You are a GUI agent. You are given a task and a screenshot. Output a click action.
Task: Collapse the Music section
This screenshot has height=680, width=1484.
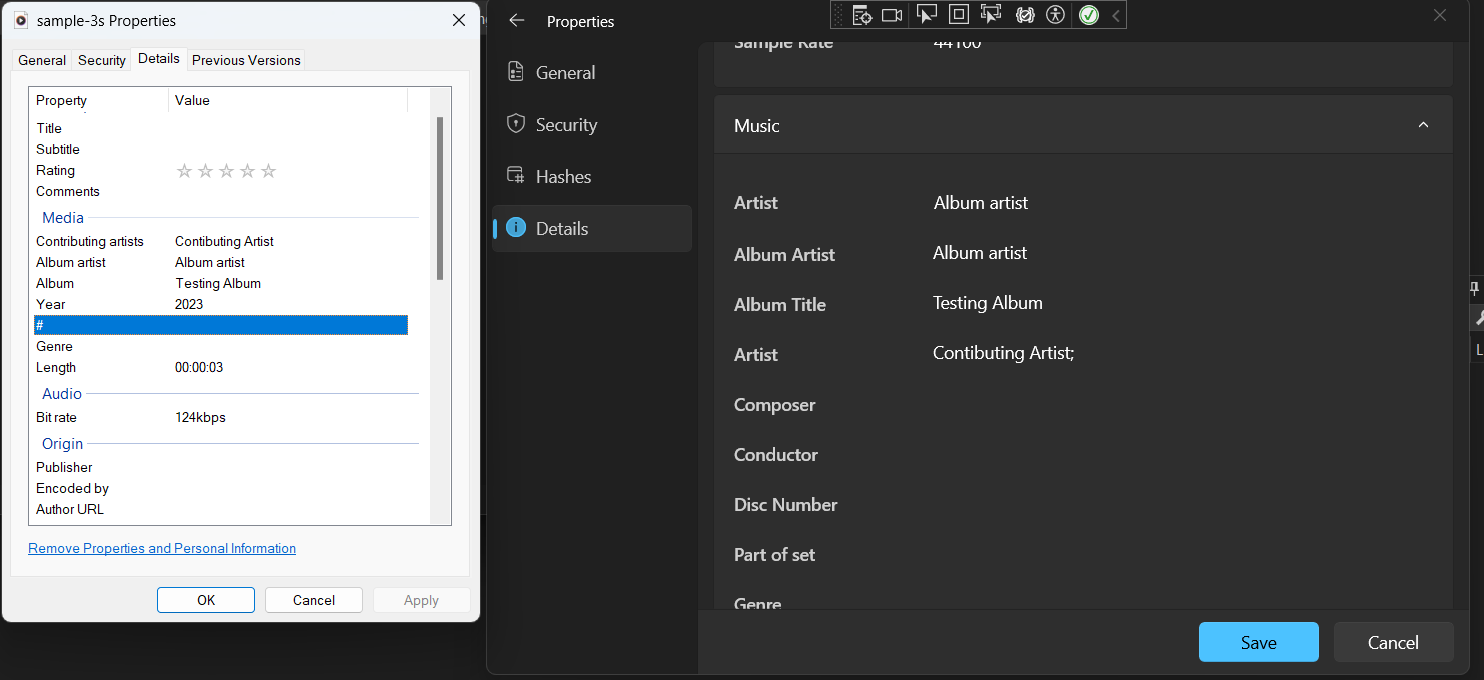coord(1423,124)
